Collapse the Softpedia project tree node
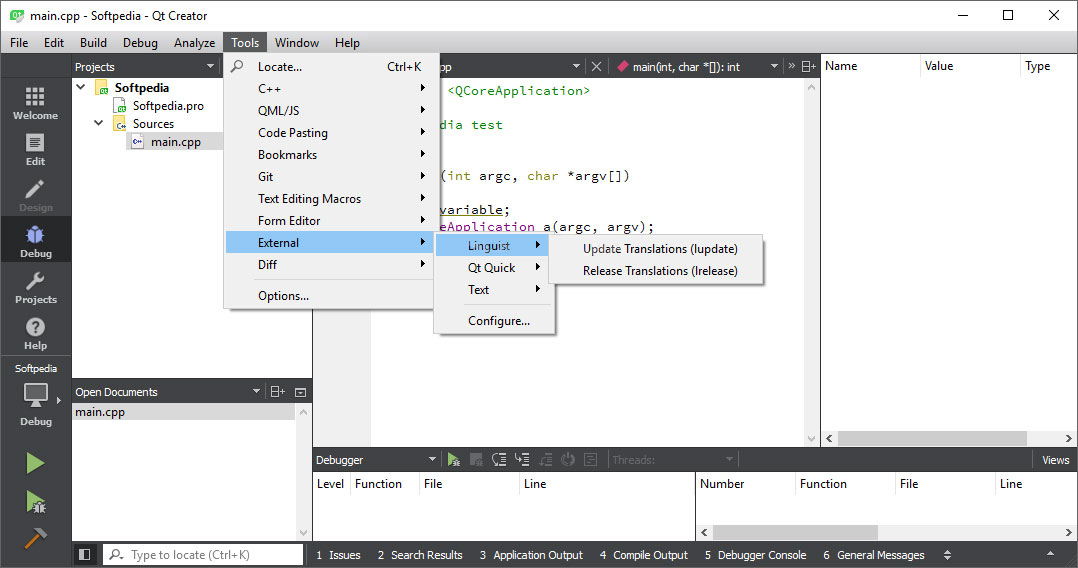 point(81,88)
